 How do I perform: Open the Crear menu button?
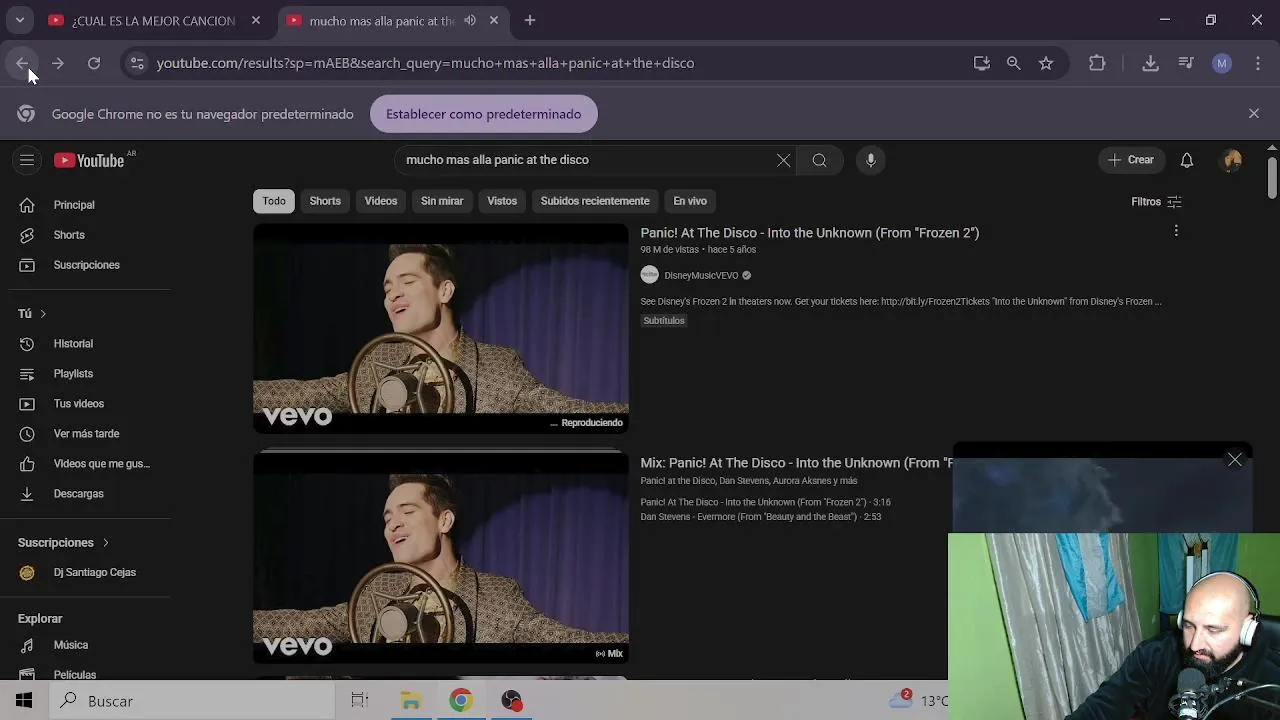coord(1131,160)
